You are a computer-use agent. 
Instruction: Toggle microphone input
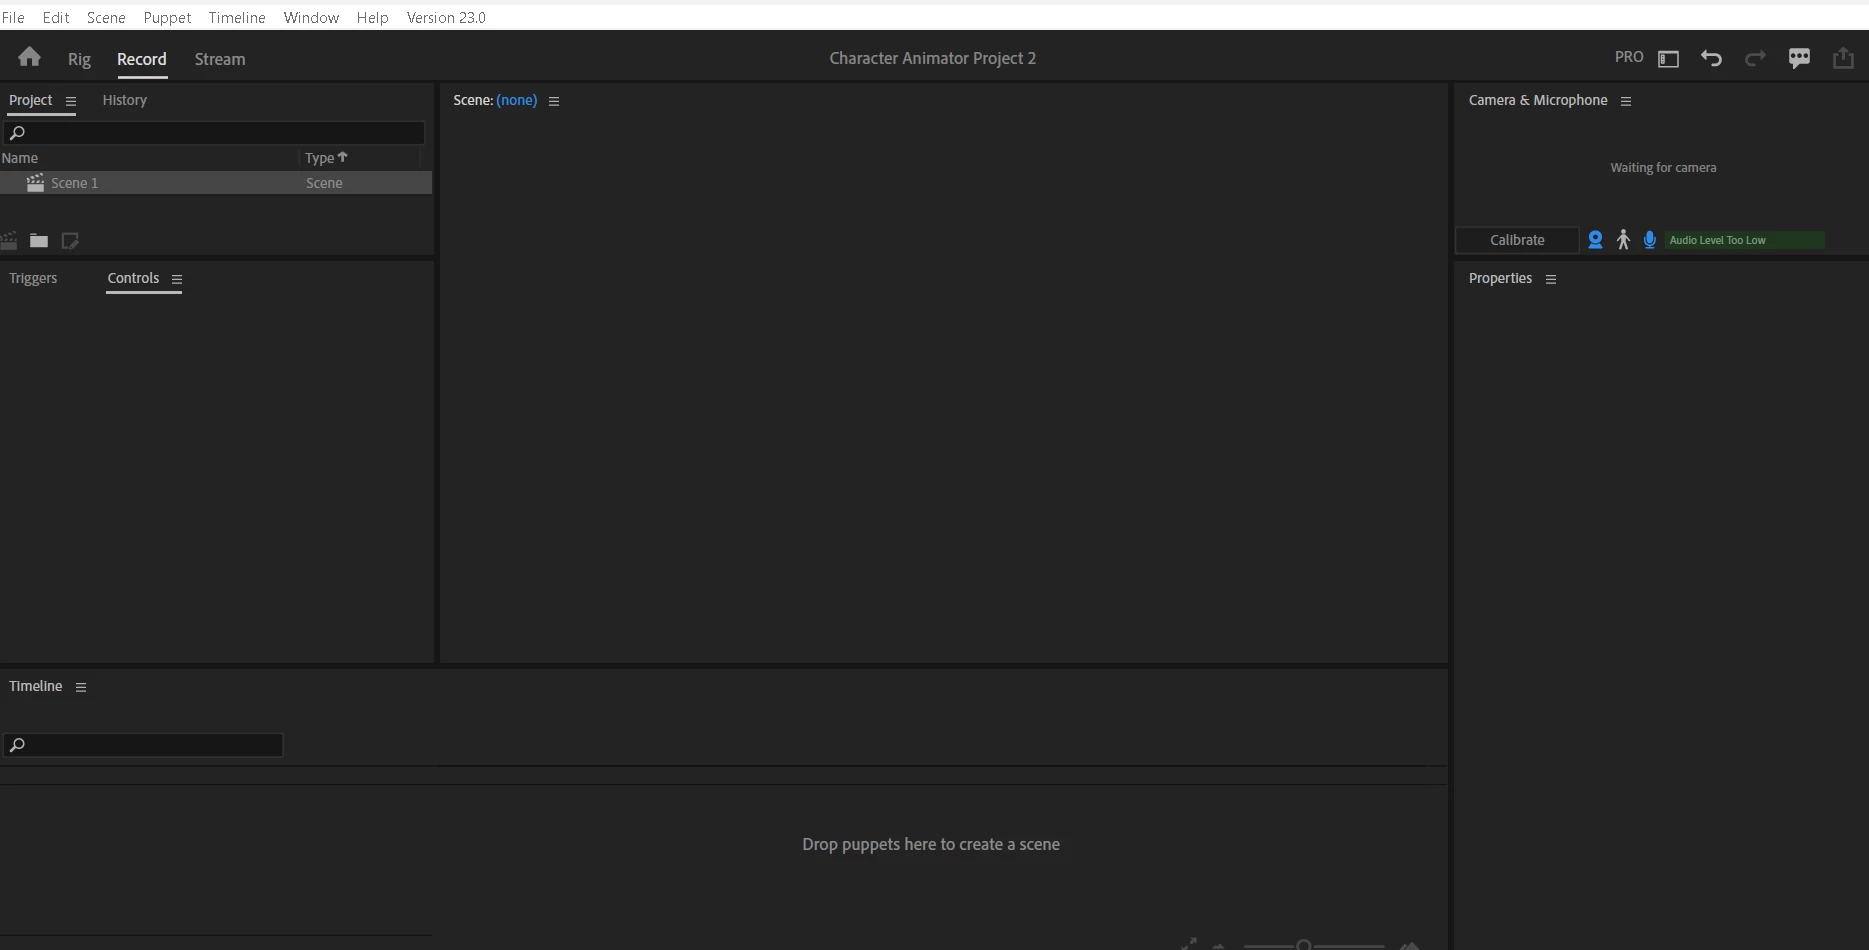click(x=1650, y=240)
